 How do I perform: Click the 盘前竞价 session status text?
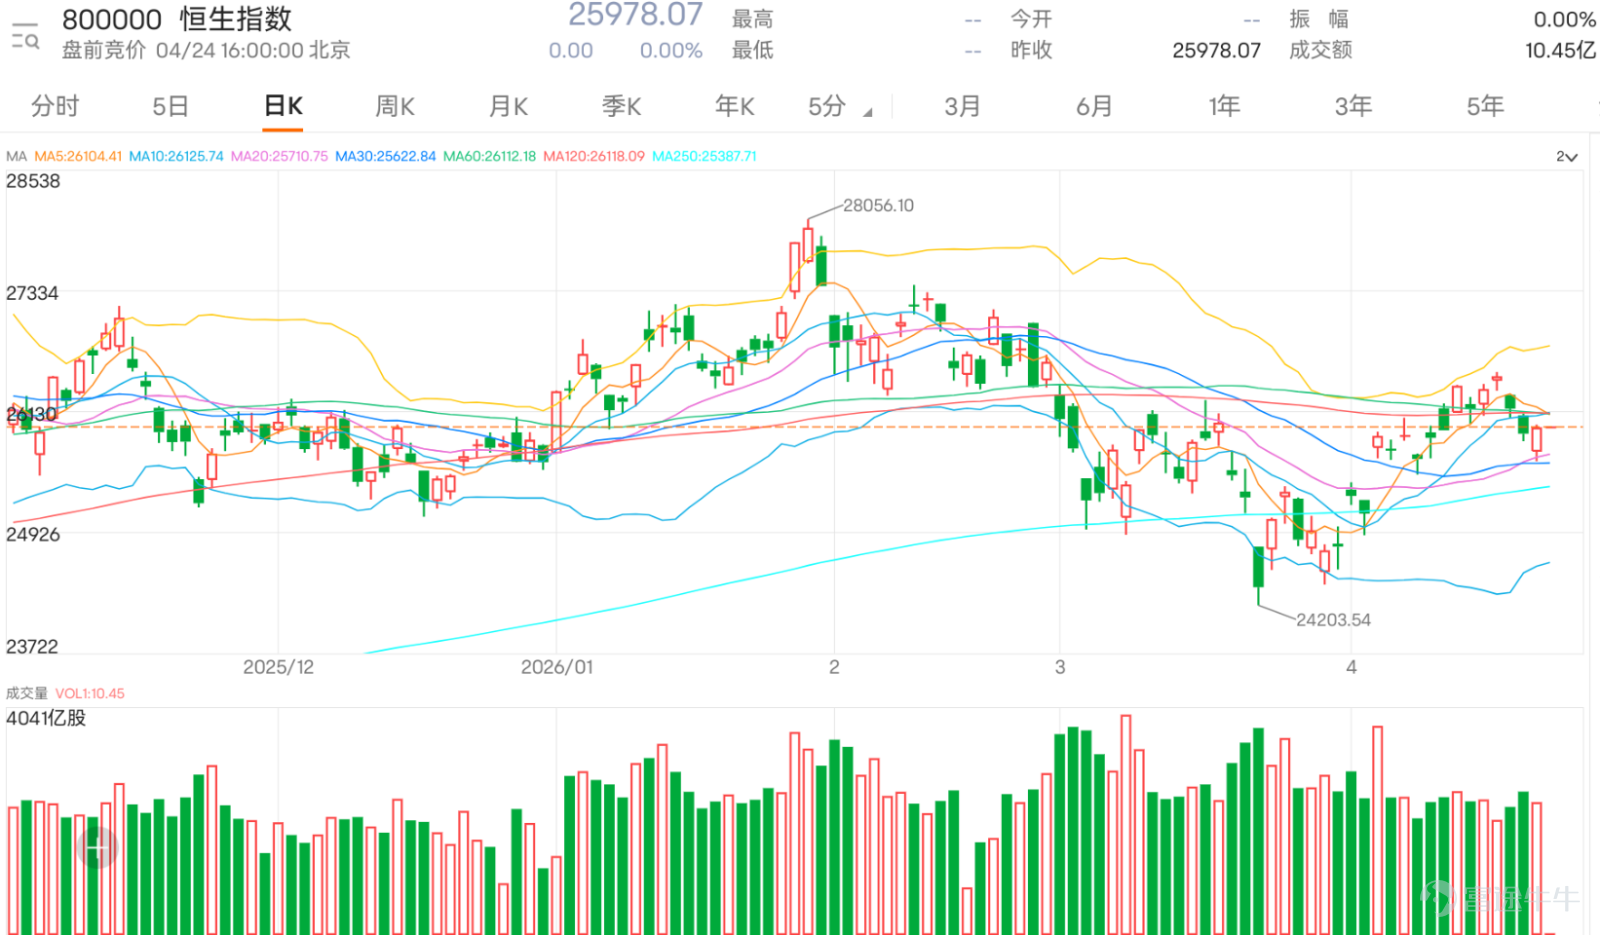[104, 50]
